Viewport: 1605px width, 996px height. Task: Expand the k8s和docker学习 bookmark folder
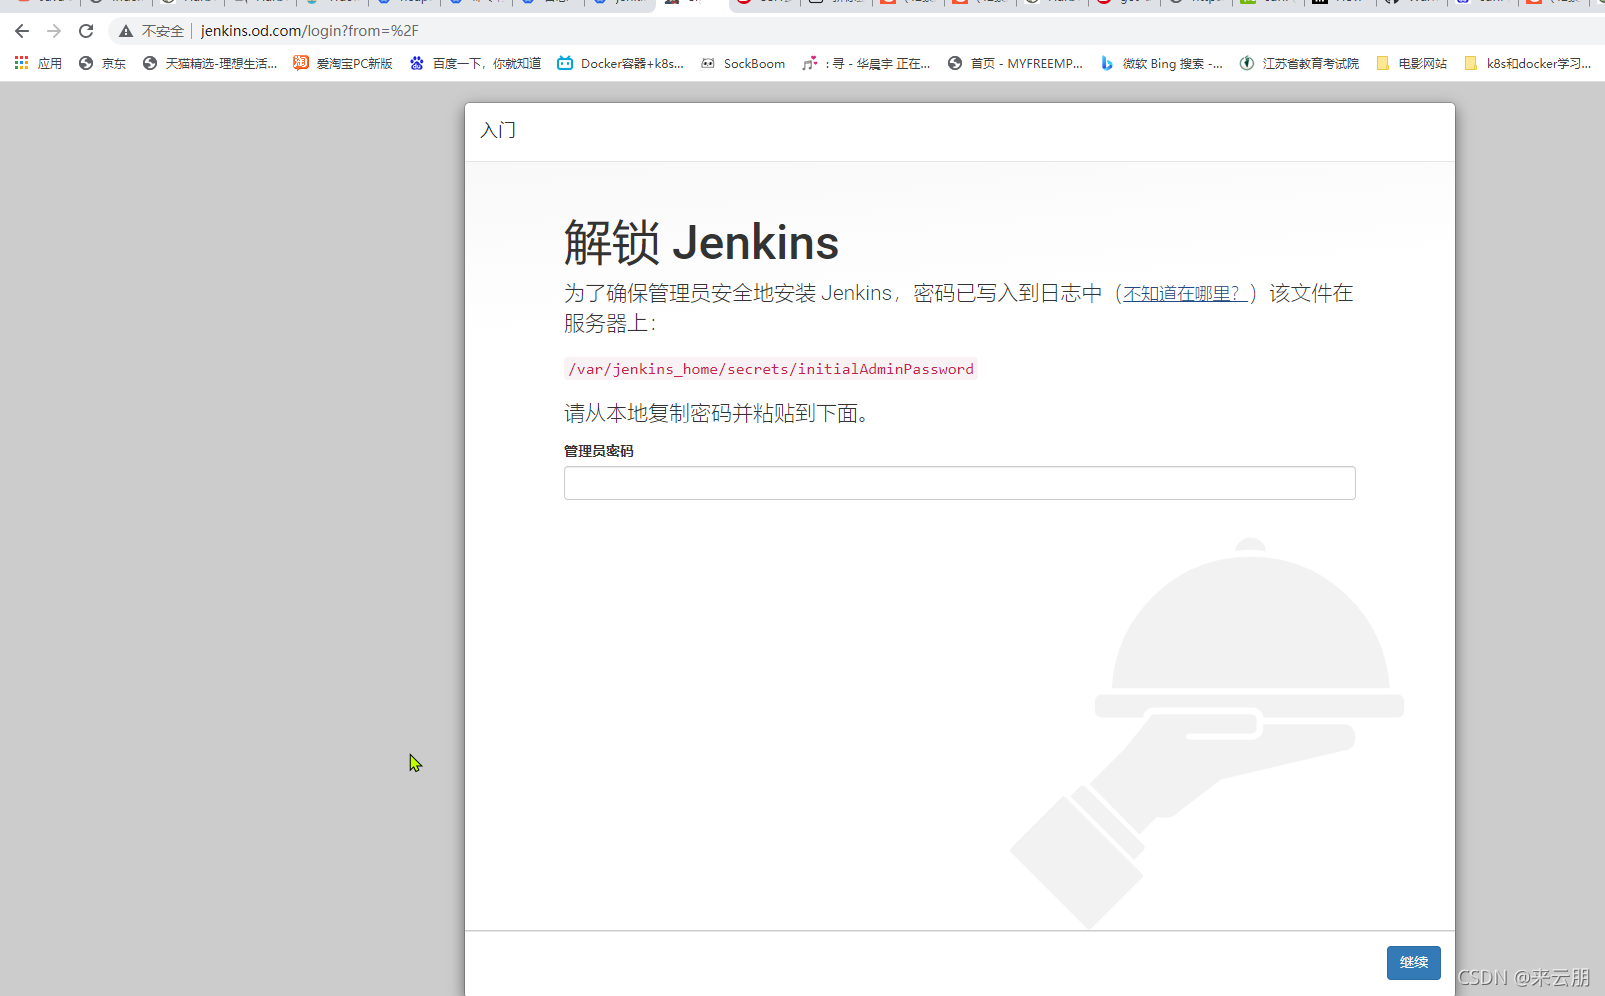coord(1527,63)
